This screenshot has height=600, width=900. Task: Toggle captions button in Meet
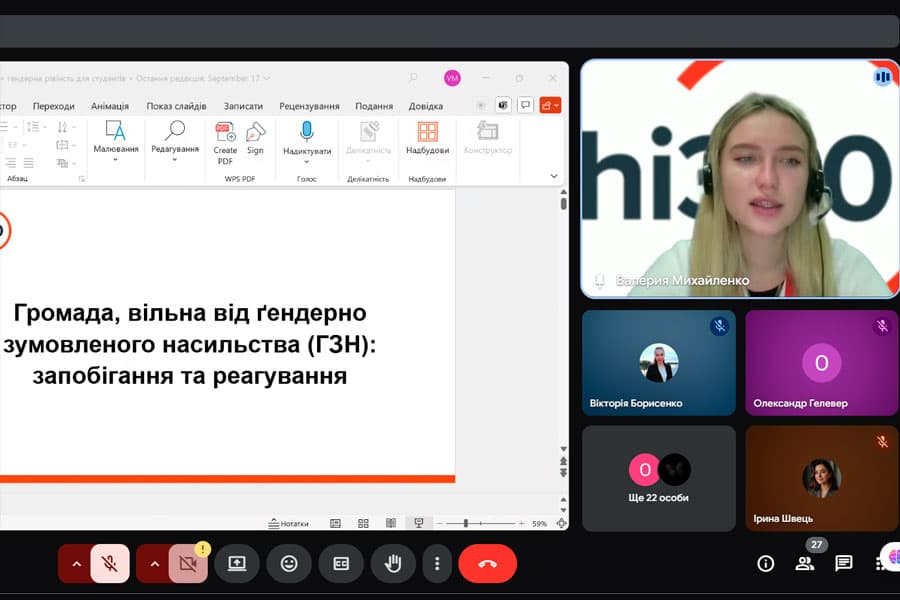[341, 563]
